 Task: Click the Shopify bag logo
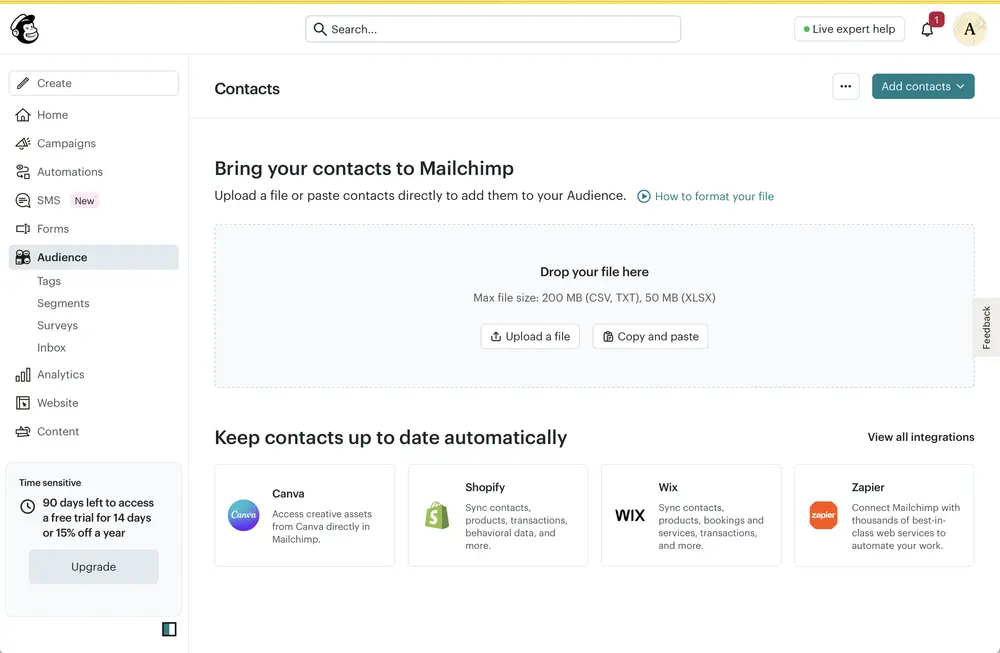point(437,515)
